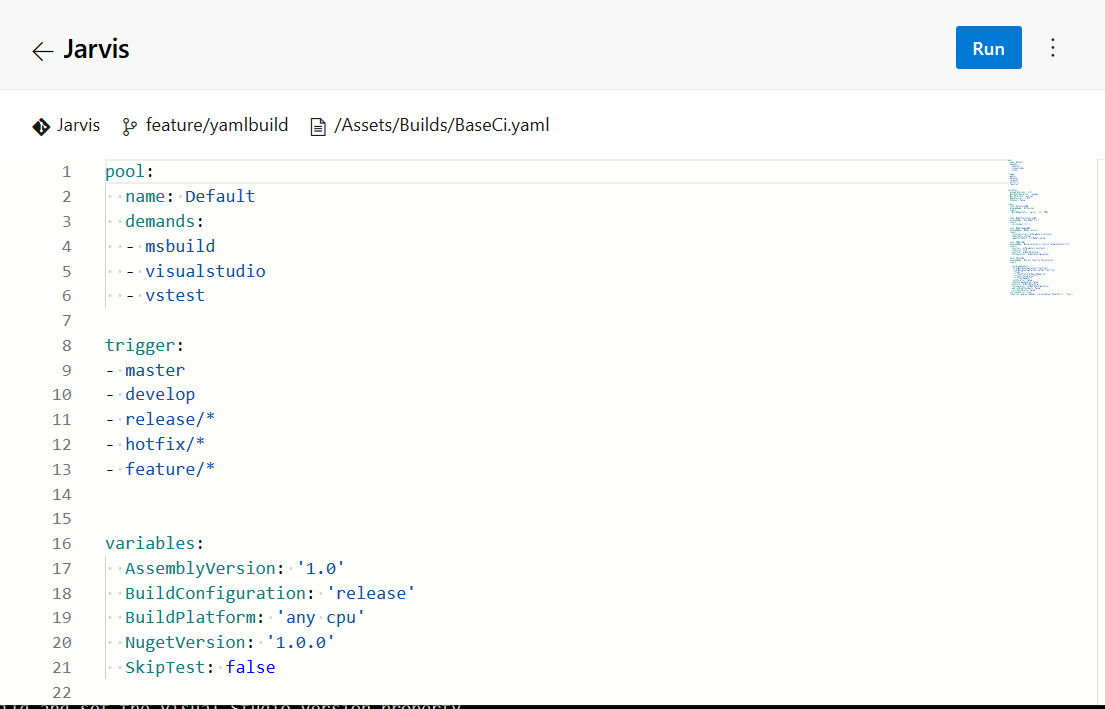1105x709 pixels.
Task: Click the 'variables:' keyword in the editor
Action: [x=154, y=543]
